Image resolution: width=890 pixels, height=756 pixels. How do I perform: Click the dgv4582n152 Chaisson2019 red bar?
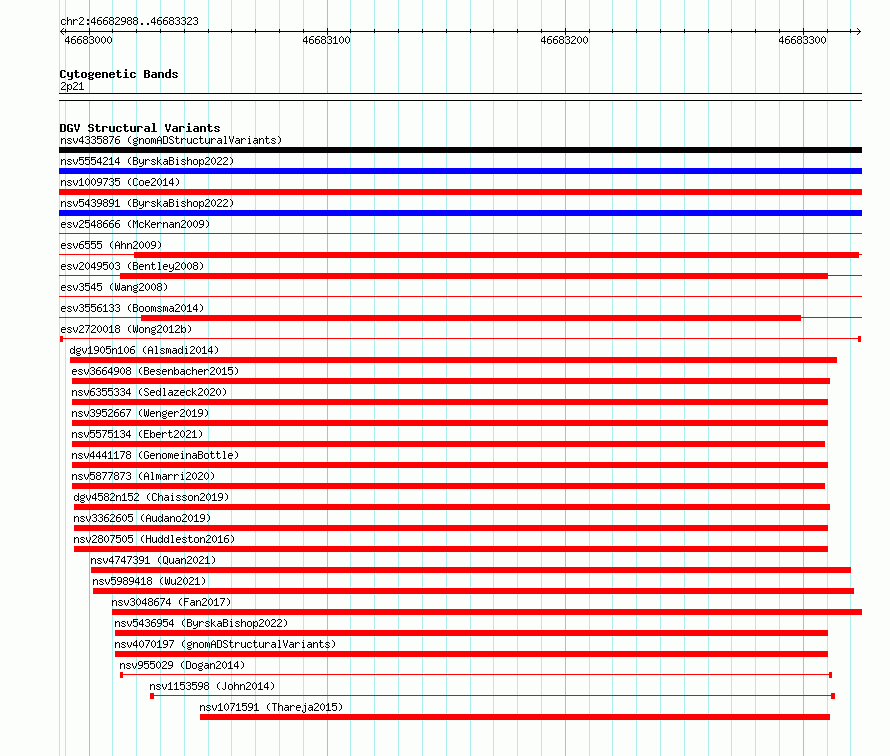452,507
